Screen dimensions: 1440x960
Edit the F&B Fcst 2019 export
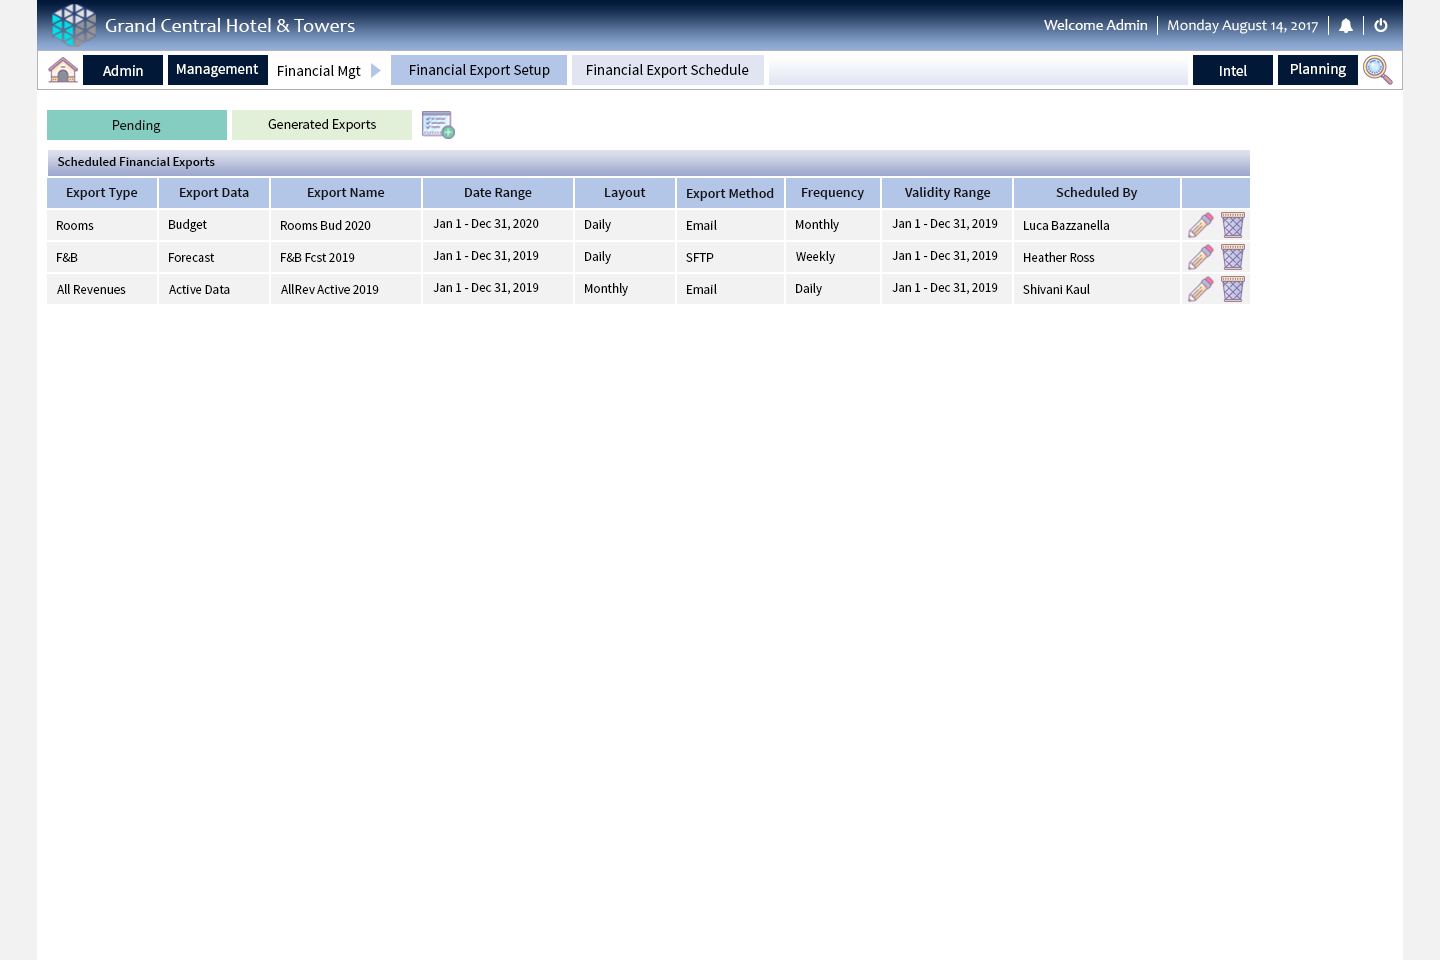(x=1200, y=257)
